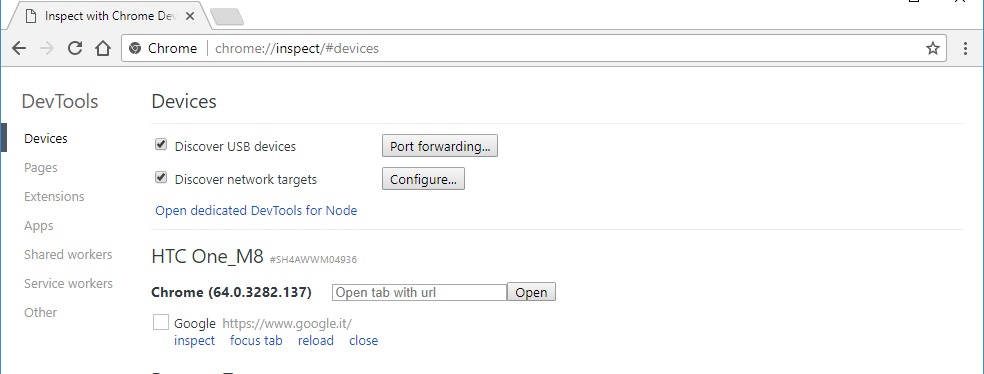
Task: Go to the home page icon
Action: click(103, 48)
